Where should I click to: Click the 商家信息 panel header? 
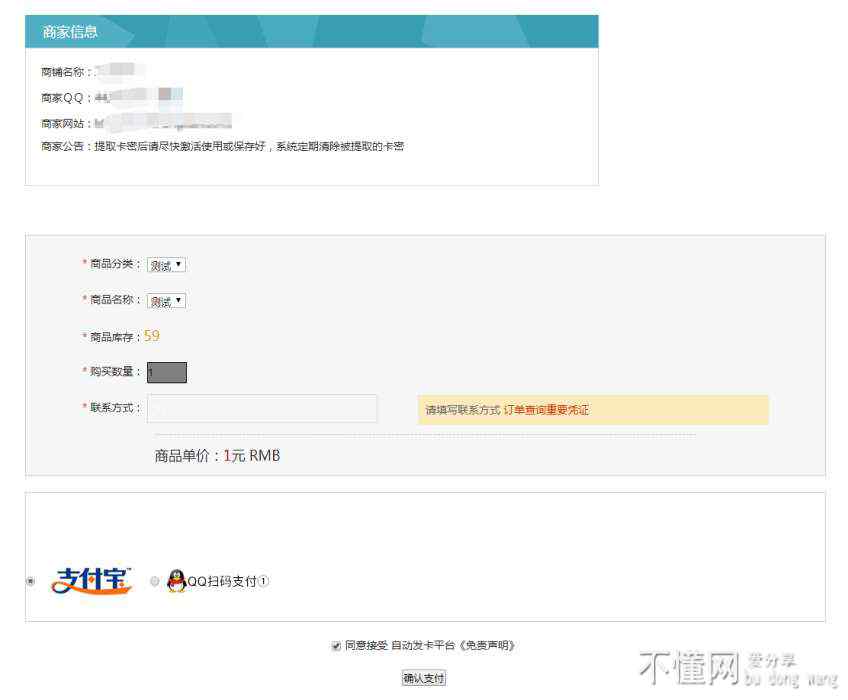click(x=312, y=31)
